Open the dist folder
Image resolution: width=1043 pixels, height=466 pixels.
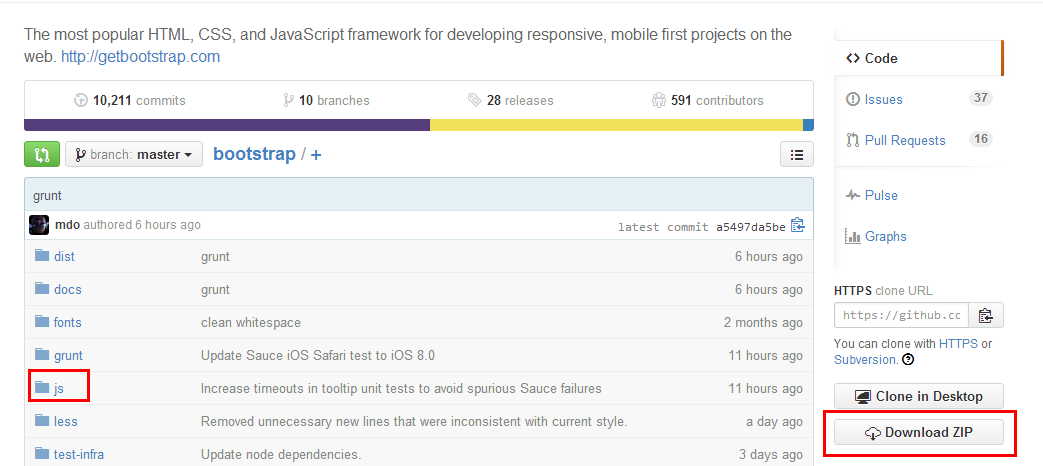(64, 257)
